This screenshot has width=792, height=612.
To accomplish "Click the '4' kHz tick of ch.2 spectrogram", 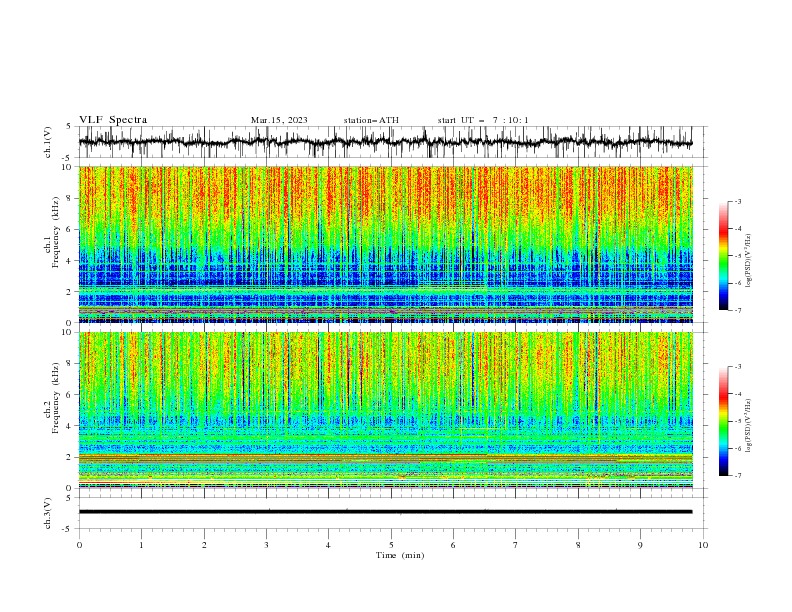I will 70,426.
